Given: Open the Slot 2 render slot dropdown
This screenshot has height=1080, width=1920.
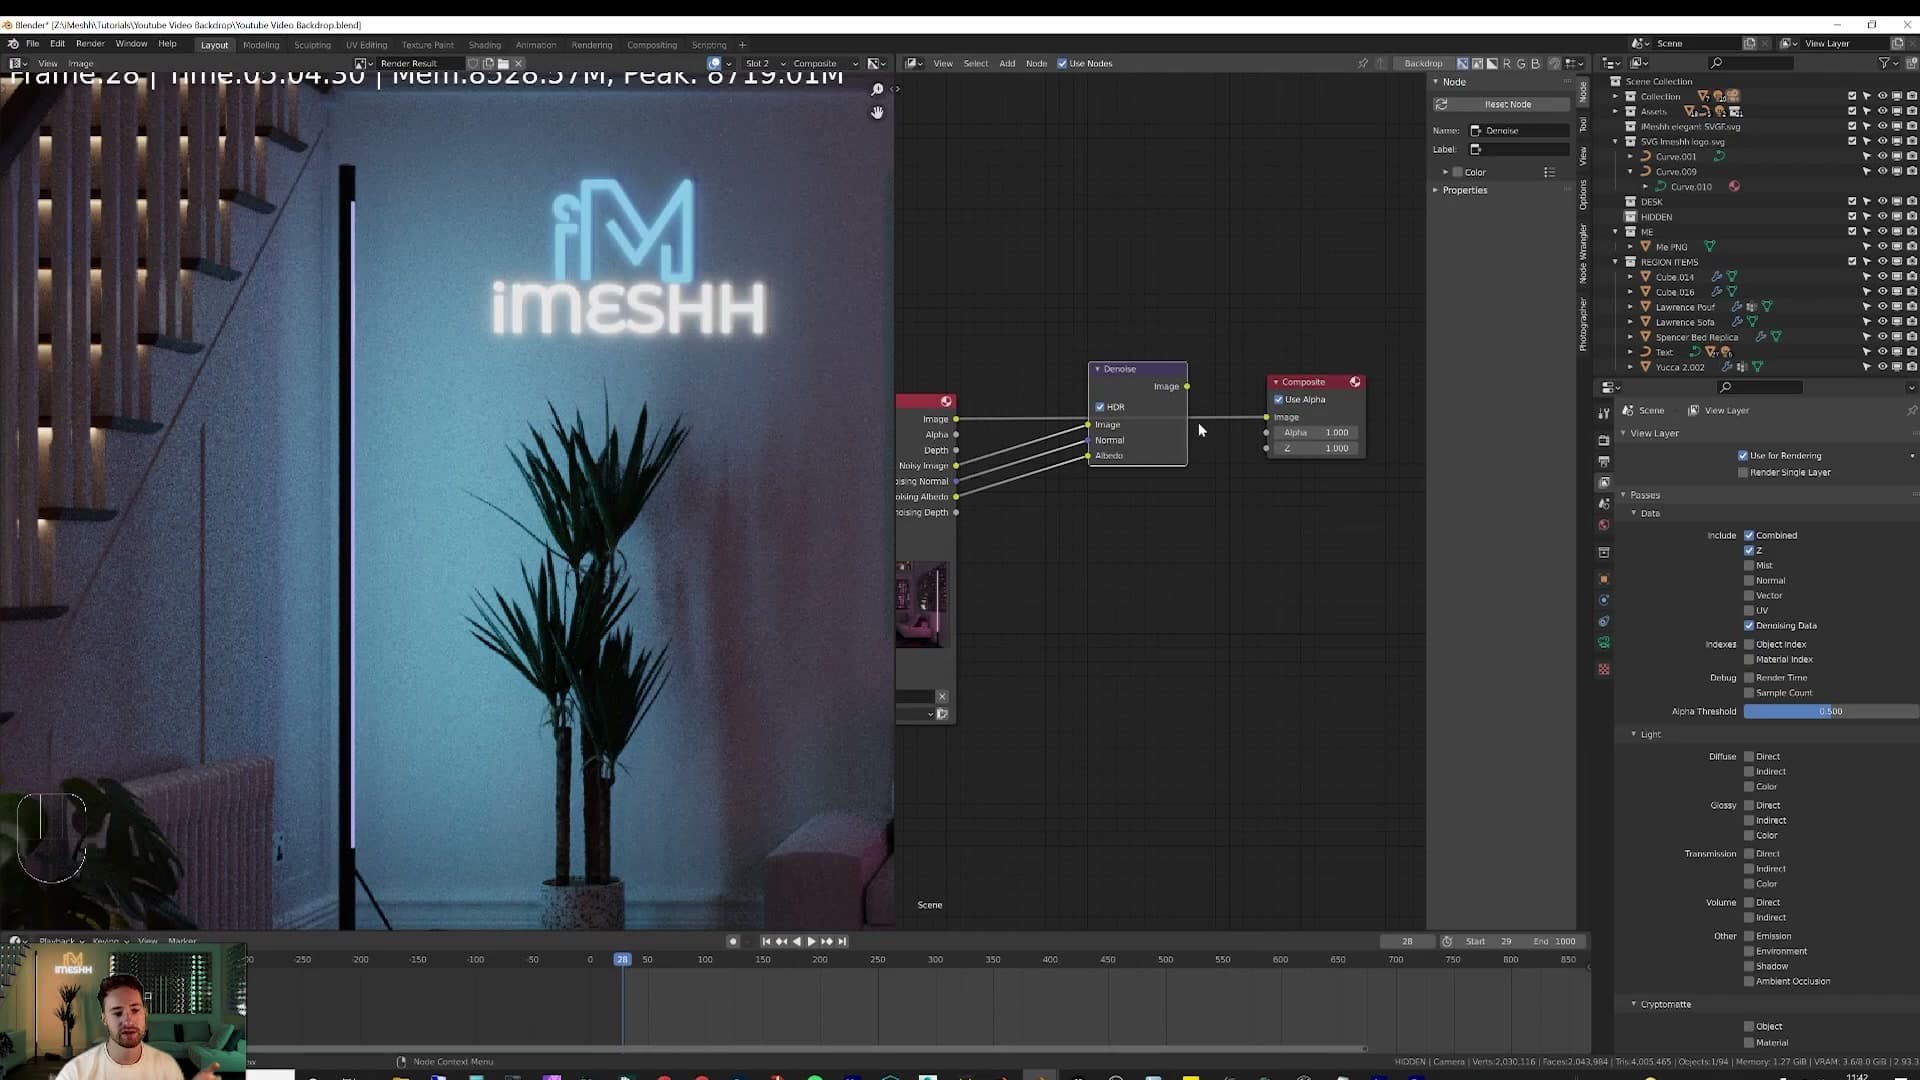Looking at the screenshot, I should [x=765, y=63].
